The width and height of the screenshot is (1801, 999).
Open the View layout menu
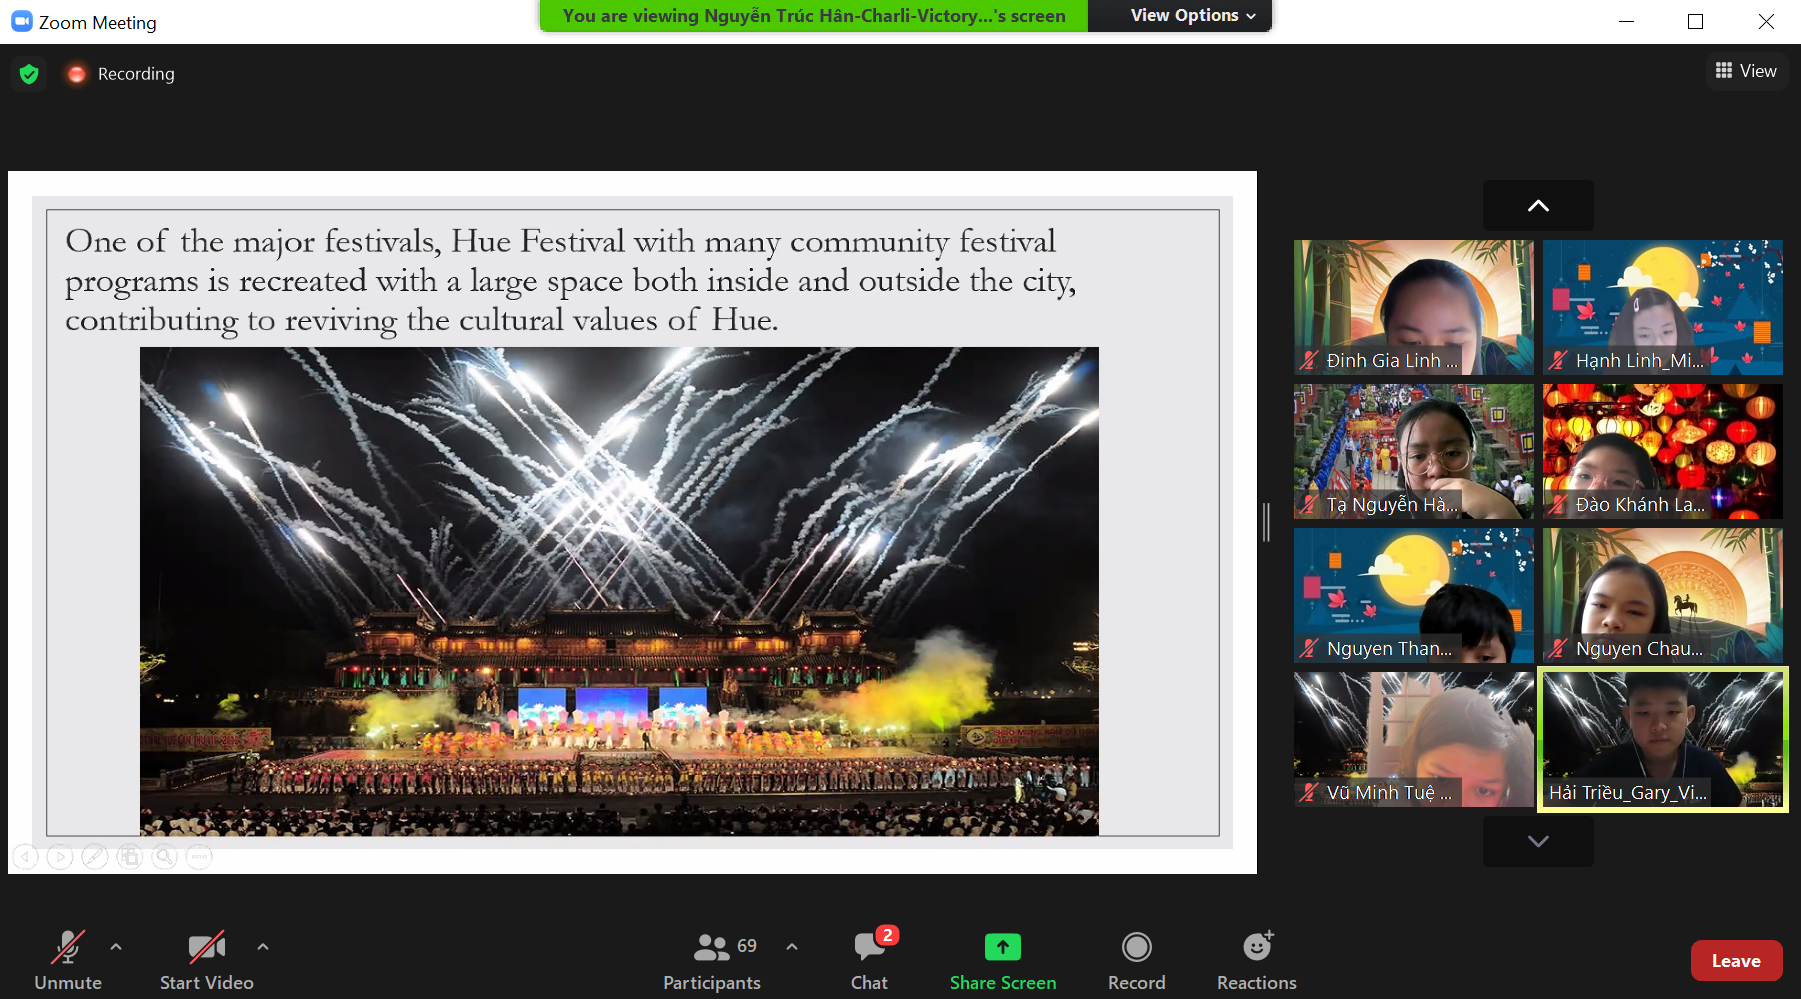(1746, 71)
